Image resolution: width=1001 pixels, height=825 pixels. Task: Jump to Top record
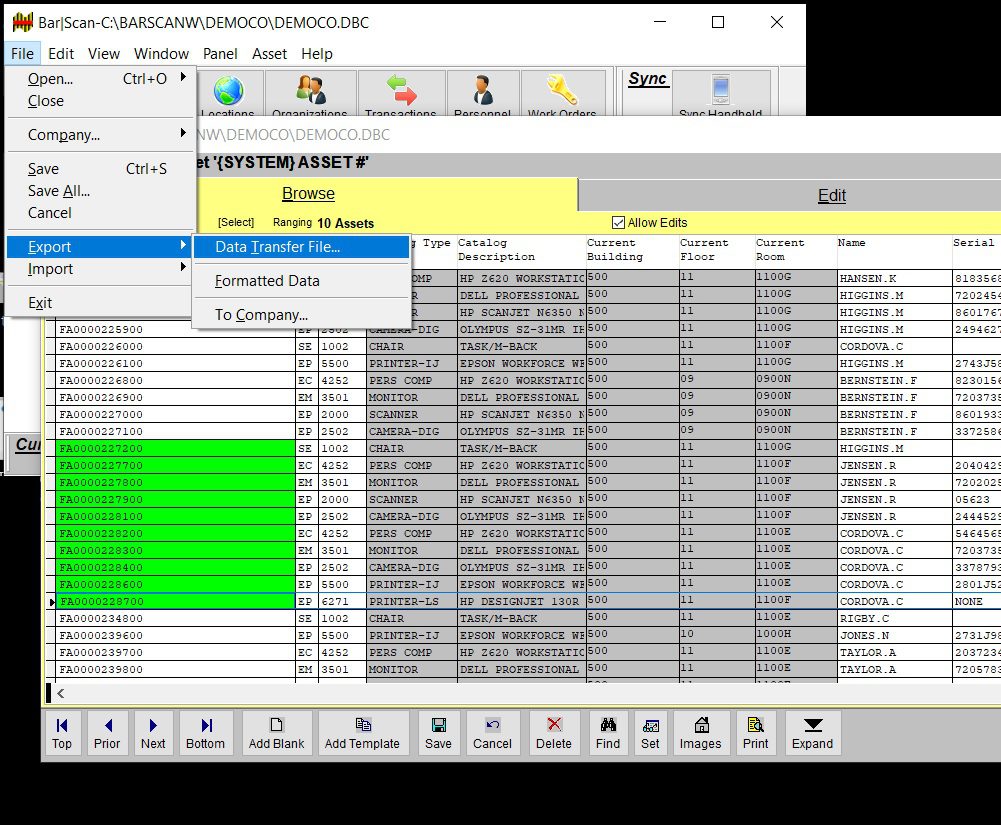pos(62,733)
